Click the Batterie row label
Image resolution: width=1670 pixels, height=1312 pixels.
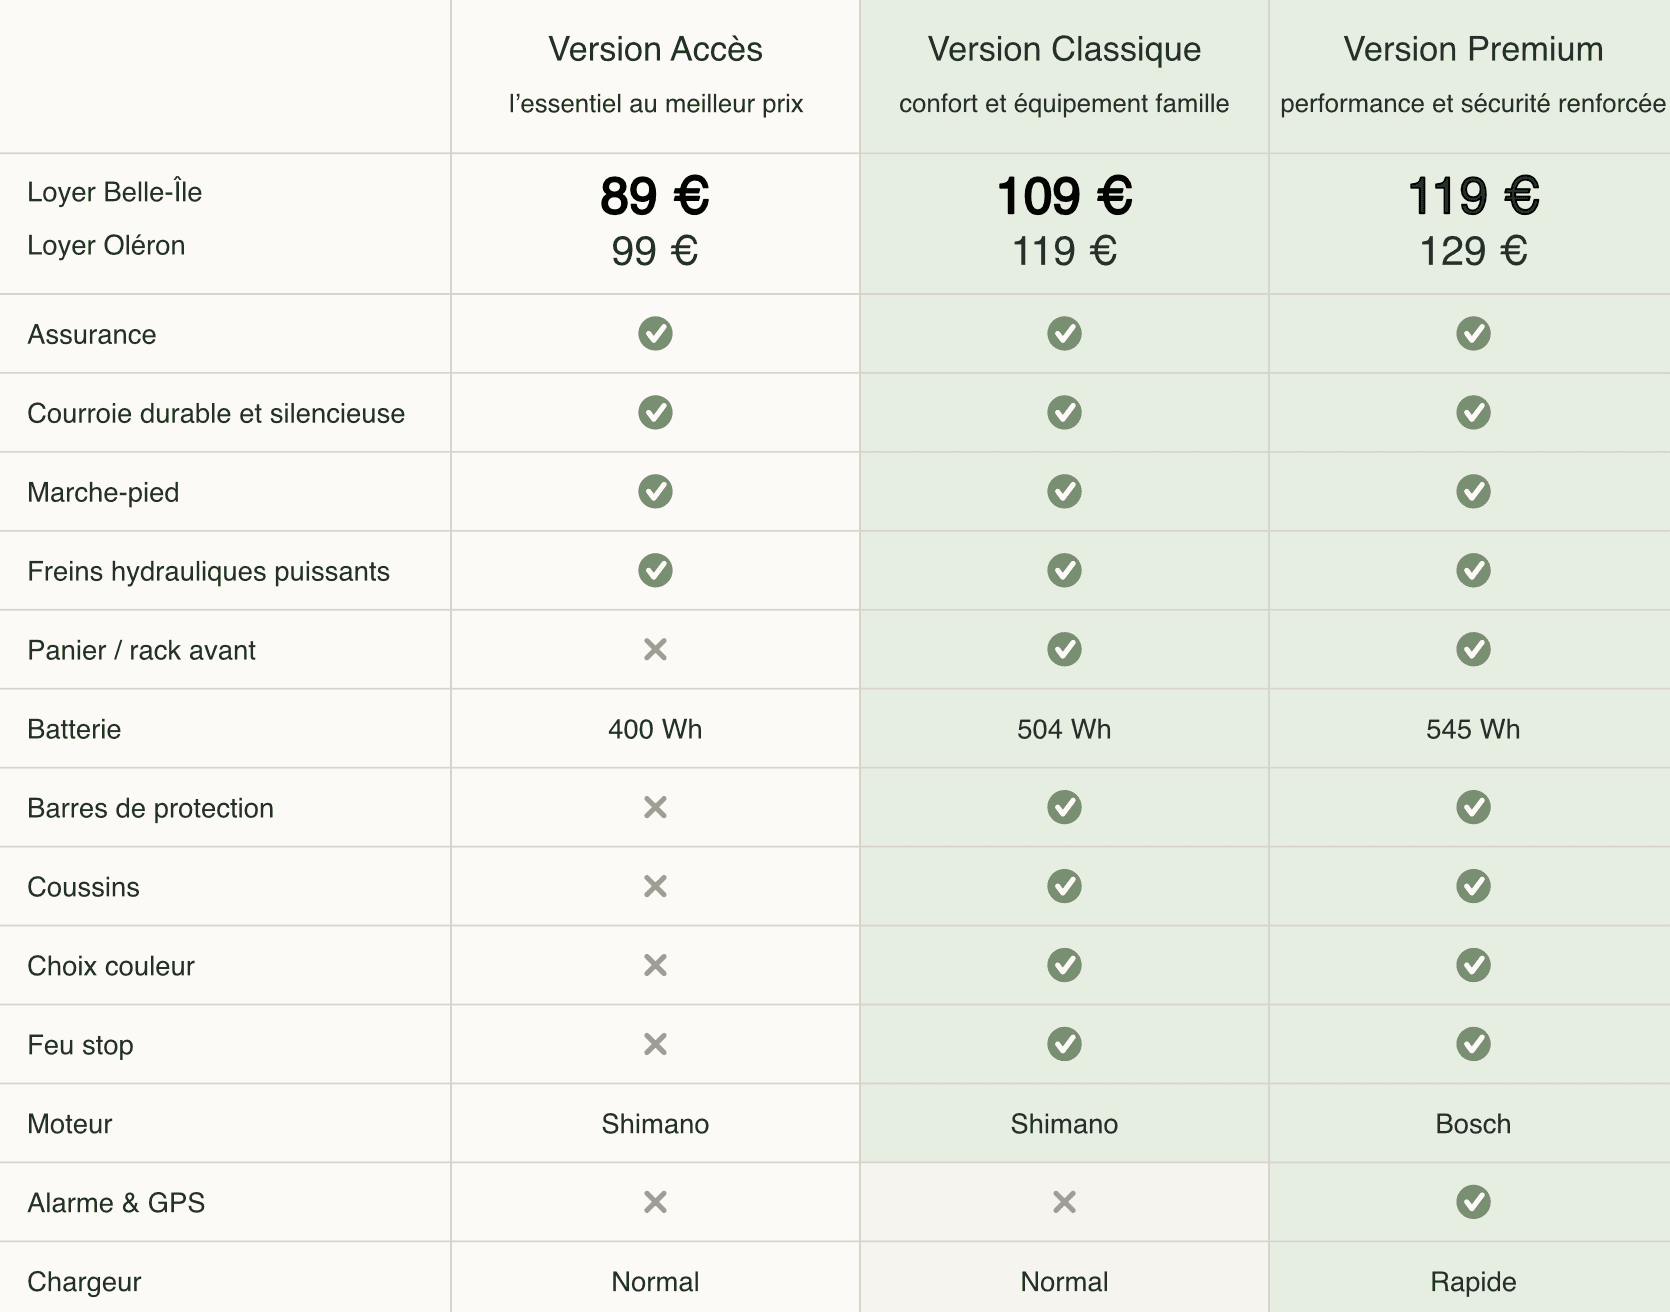[74, 729]
